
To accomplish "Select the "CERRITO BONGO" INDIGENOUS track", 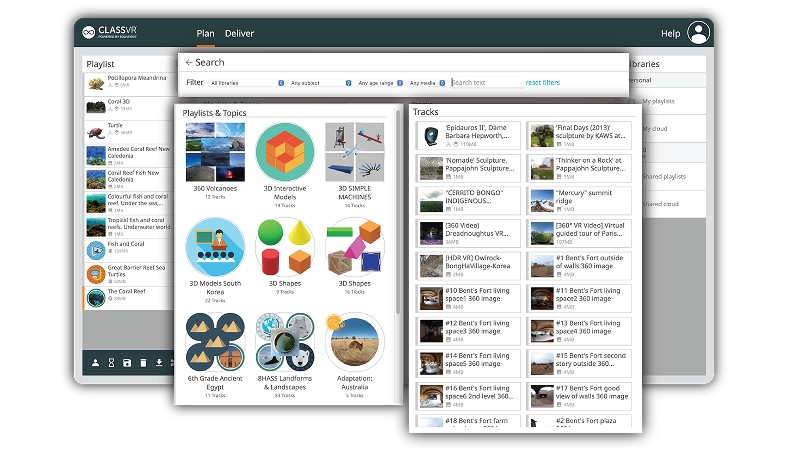I will pyautogui.click(x=468, y=201).
